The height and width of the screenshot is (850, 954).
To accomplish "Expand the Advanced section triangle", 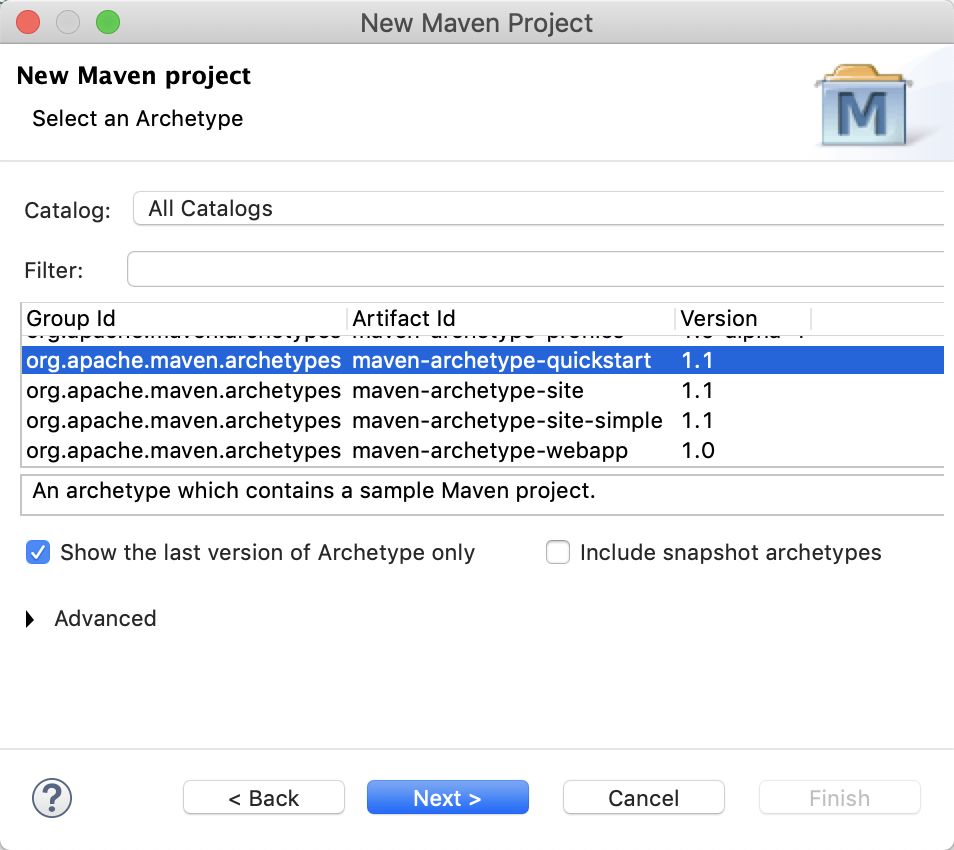I will click(x=30, y=619).
